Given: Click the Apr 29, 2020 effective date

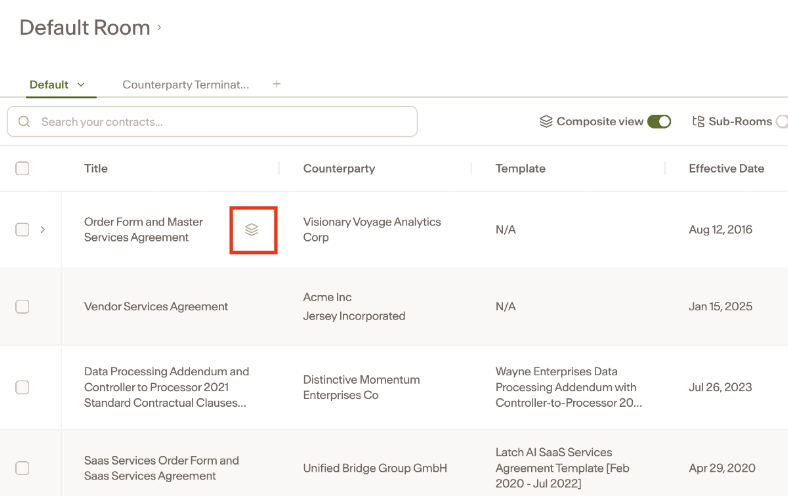Looking at the screenshot, I should coord(722,468).
